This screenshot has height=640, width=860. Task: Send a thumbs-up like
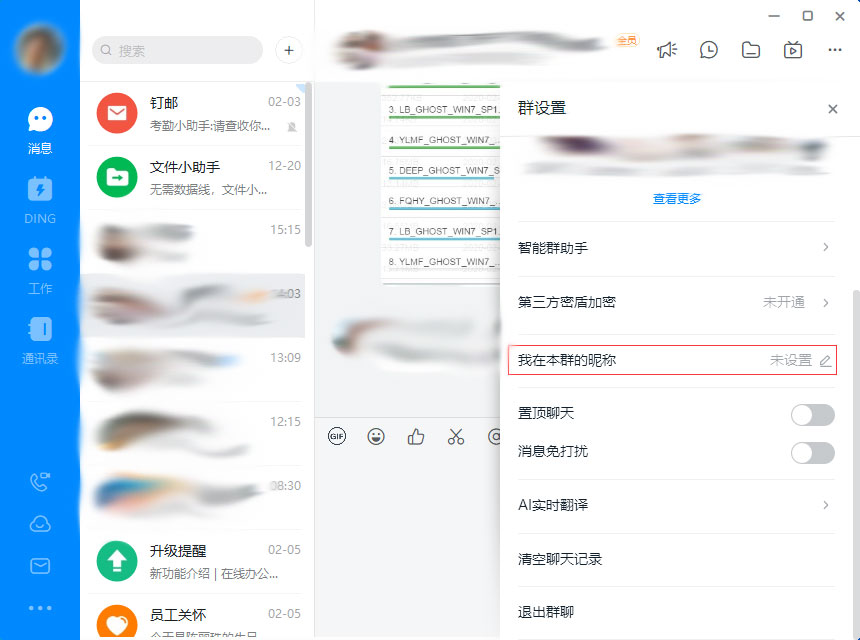point(415,436)
